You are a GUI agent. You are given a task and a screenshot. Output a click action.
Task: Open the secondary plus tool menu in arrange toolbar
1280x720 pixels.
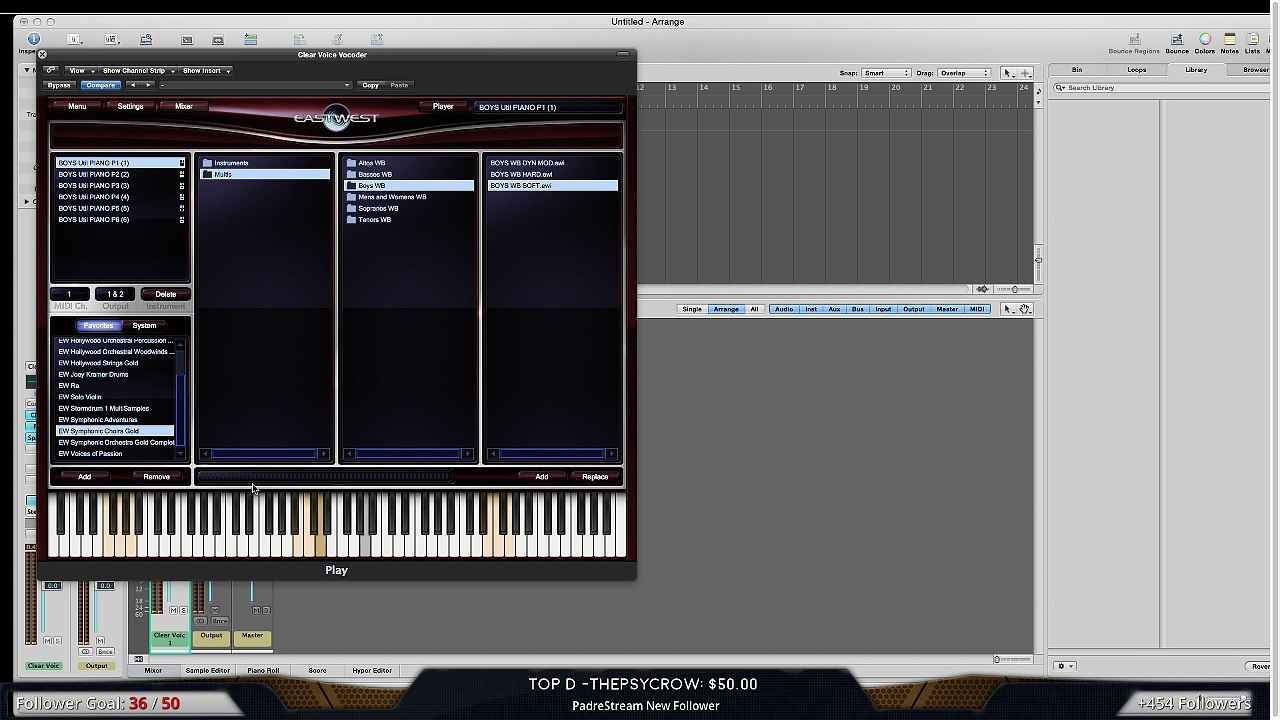[x=1025, y=73]
